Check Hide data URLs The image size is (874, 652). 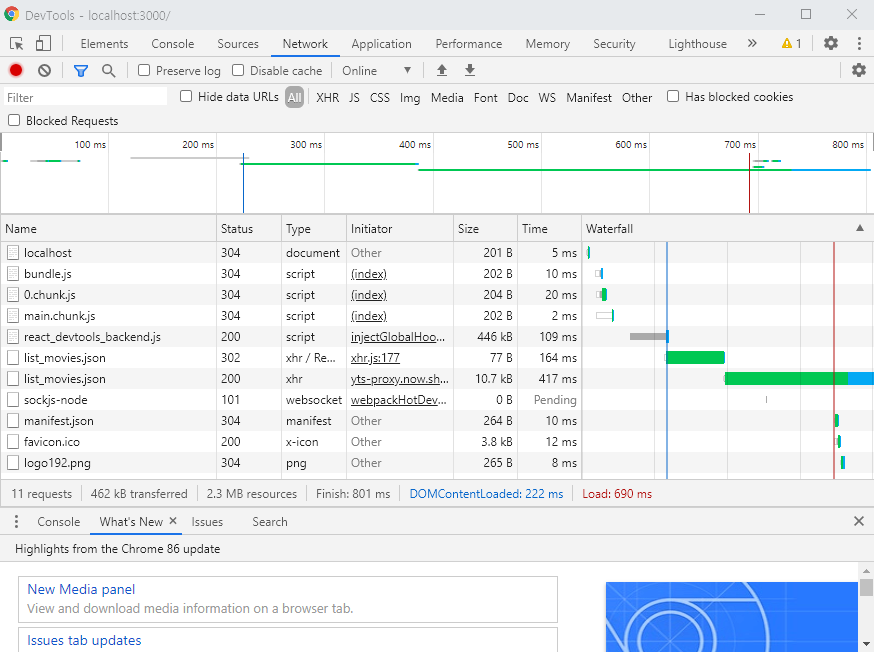186,96
